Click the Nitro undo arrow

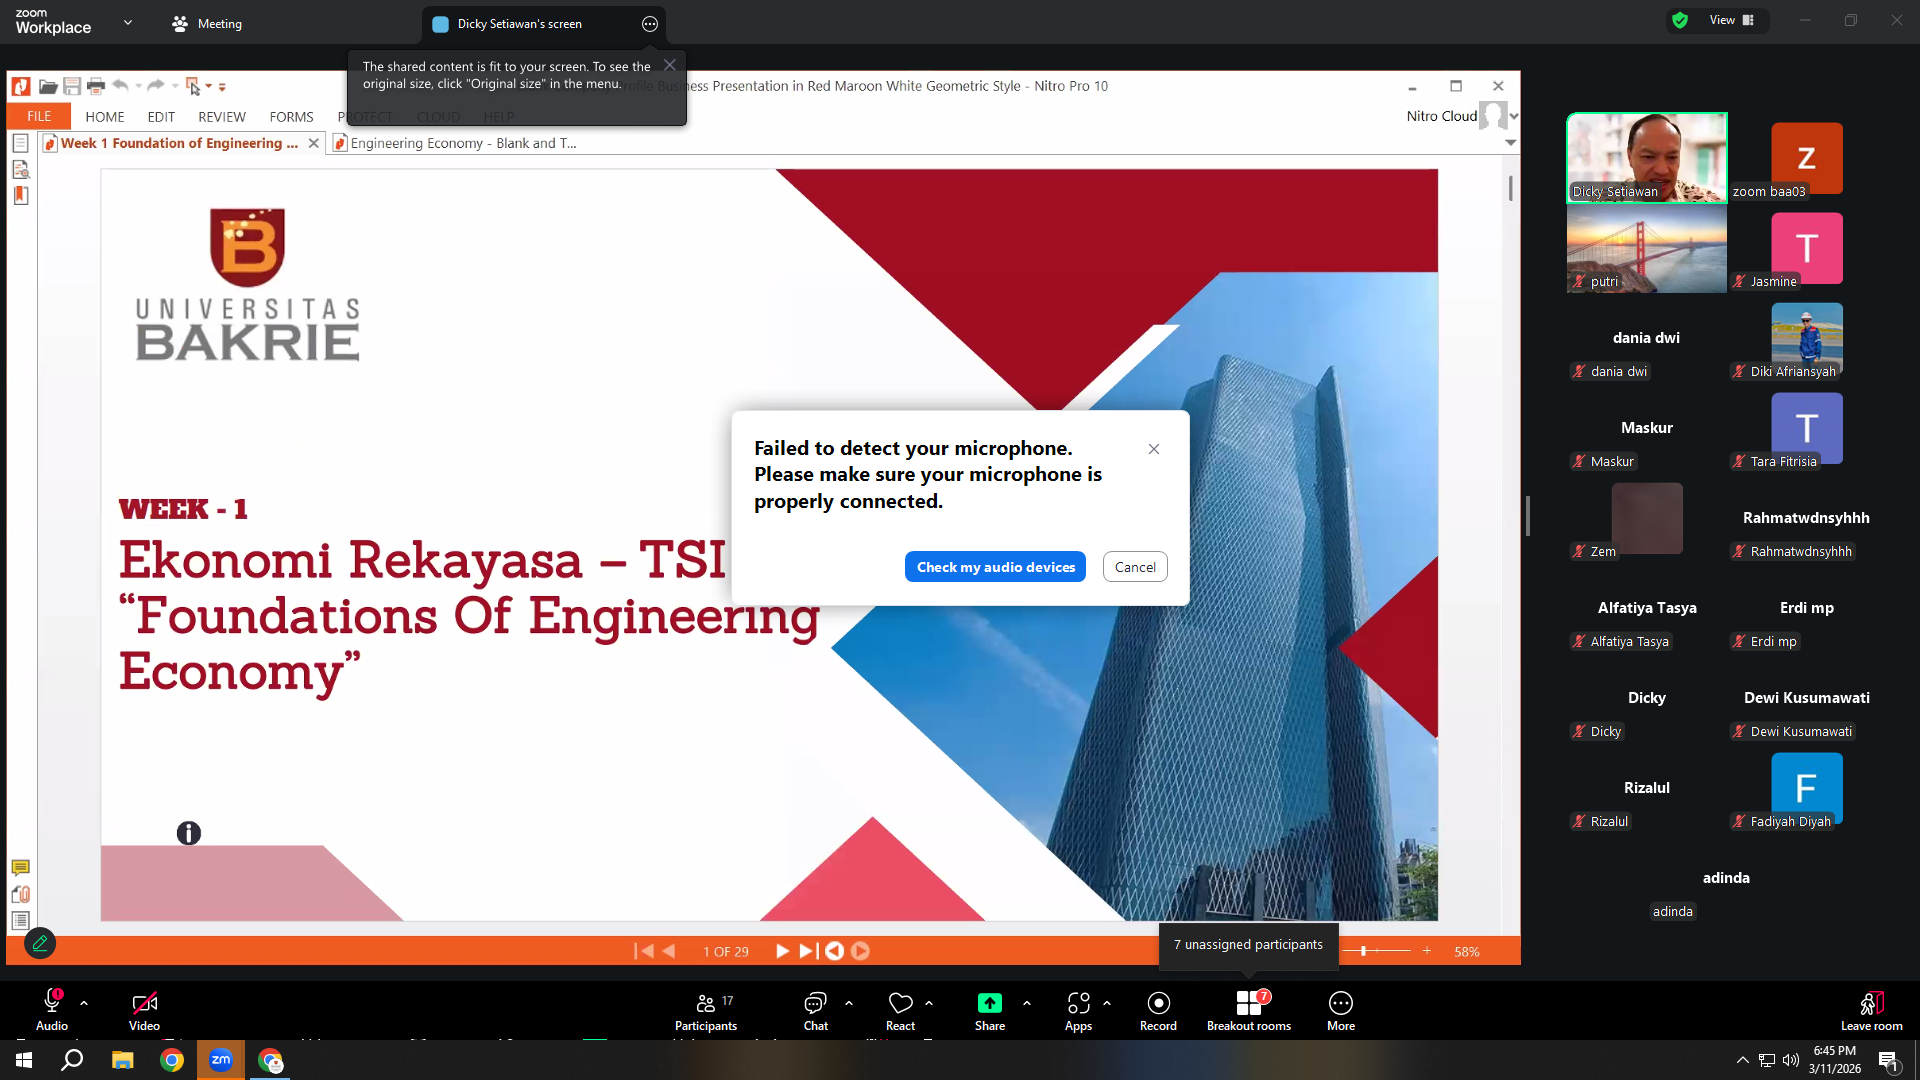121,86
